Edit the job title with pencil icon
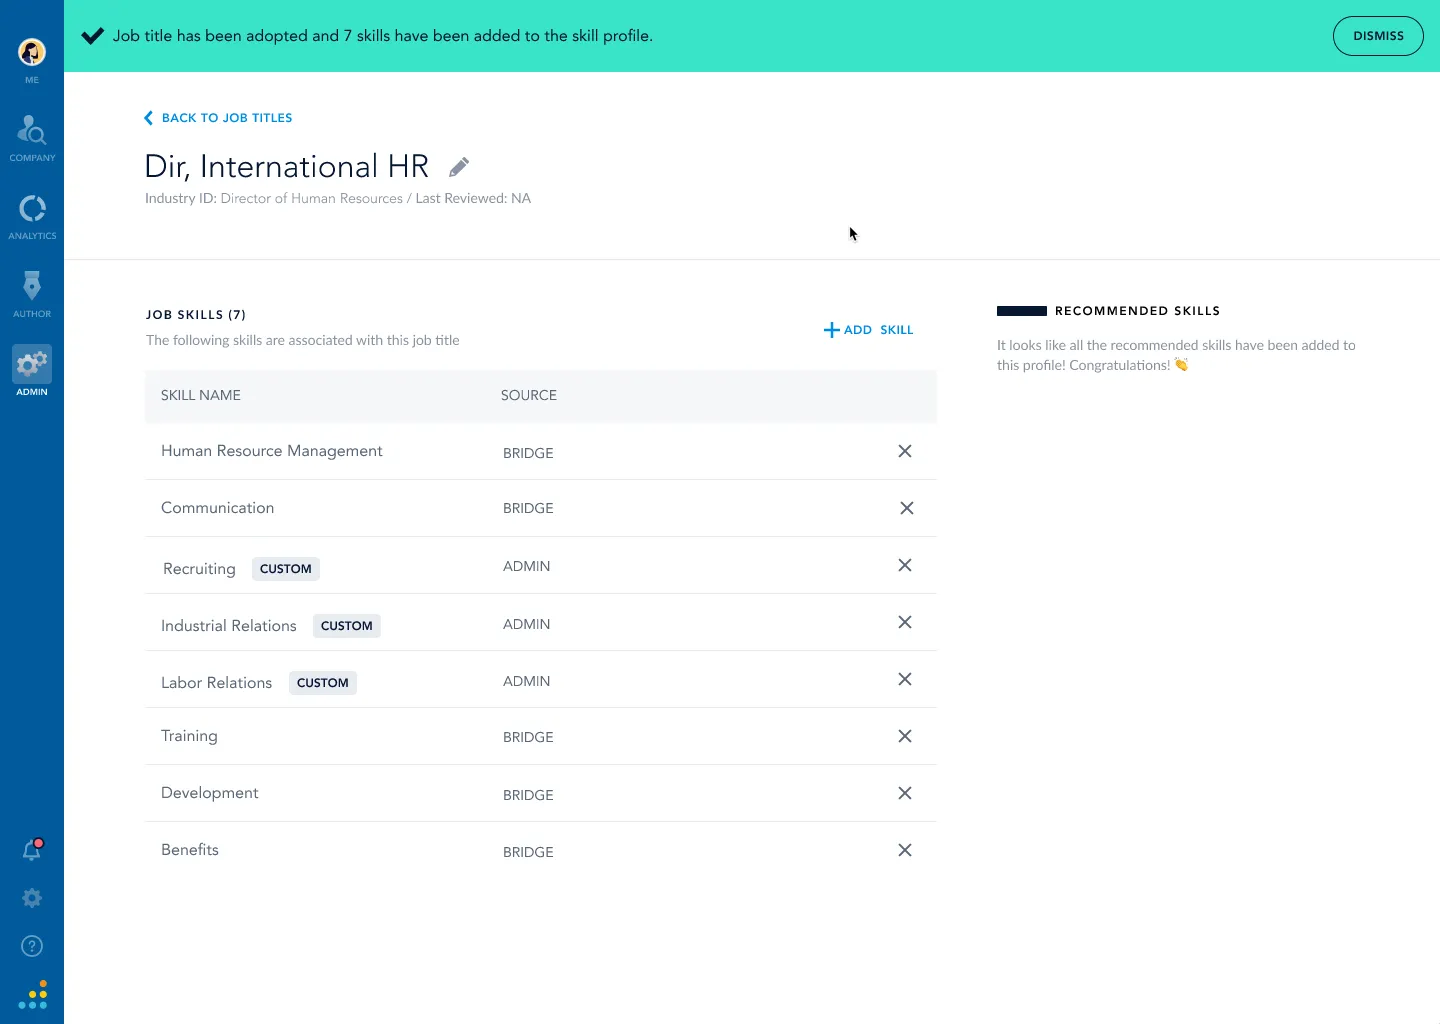 (x=459, y=167)
